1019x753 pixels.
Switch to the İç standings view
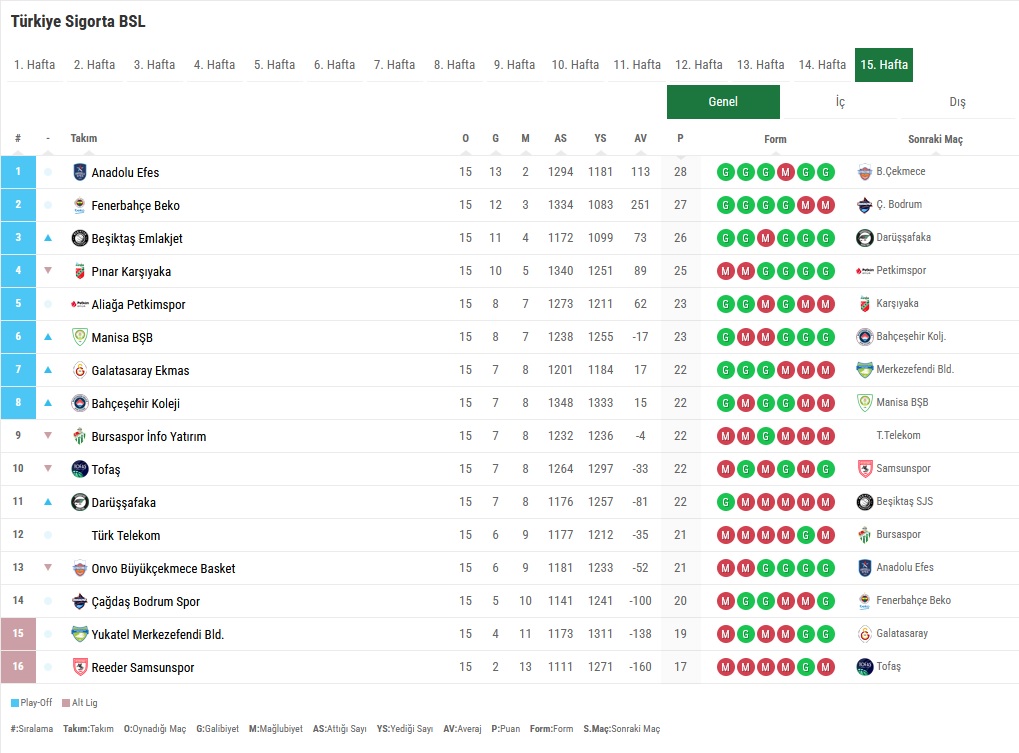click(840, 102)
